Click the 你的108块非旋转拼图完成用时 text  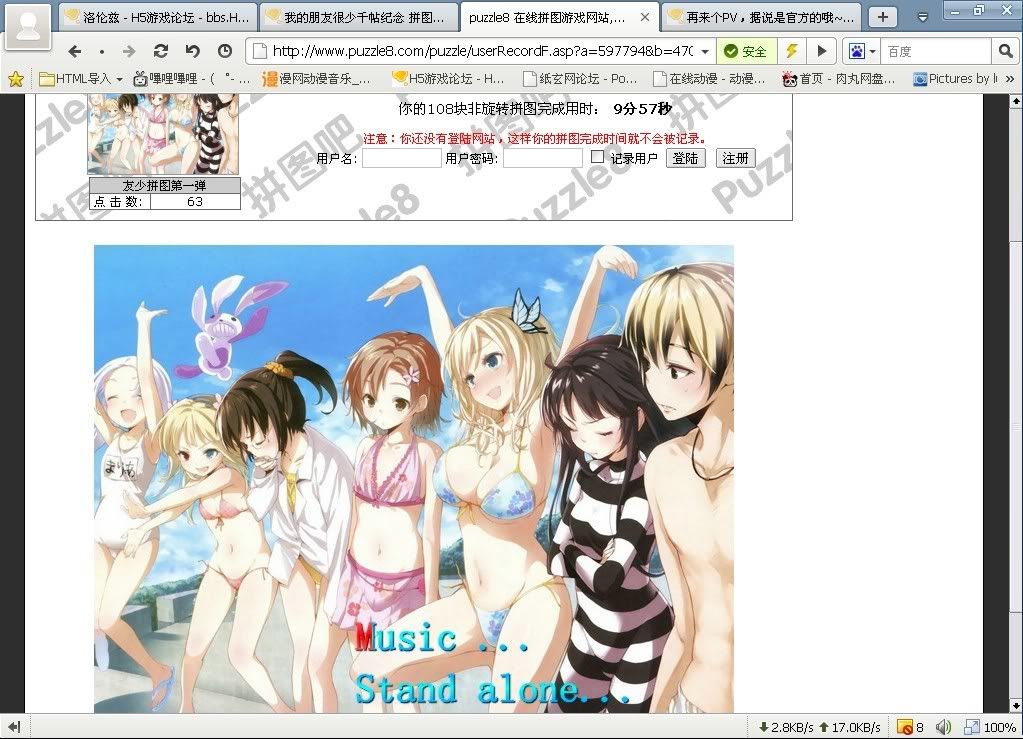click(498, 109)
